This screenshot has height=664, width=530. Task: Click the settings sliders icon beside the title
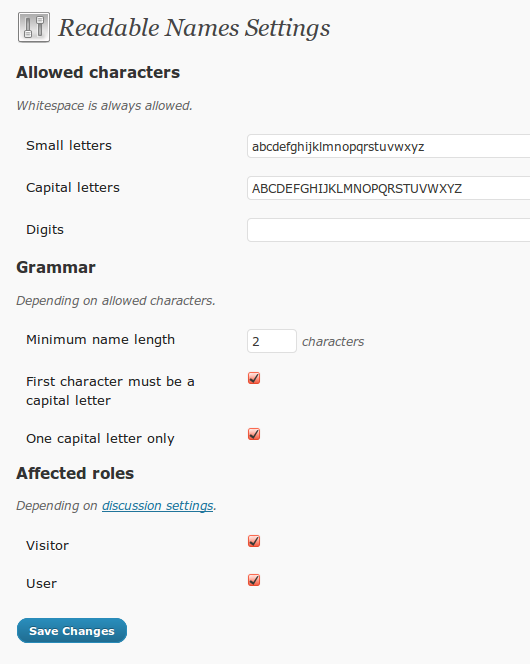click(34, 28)
